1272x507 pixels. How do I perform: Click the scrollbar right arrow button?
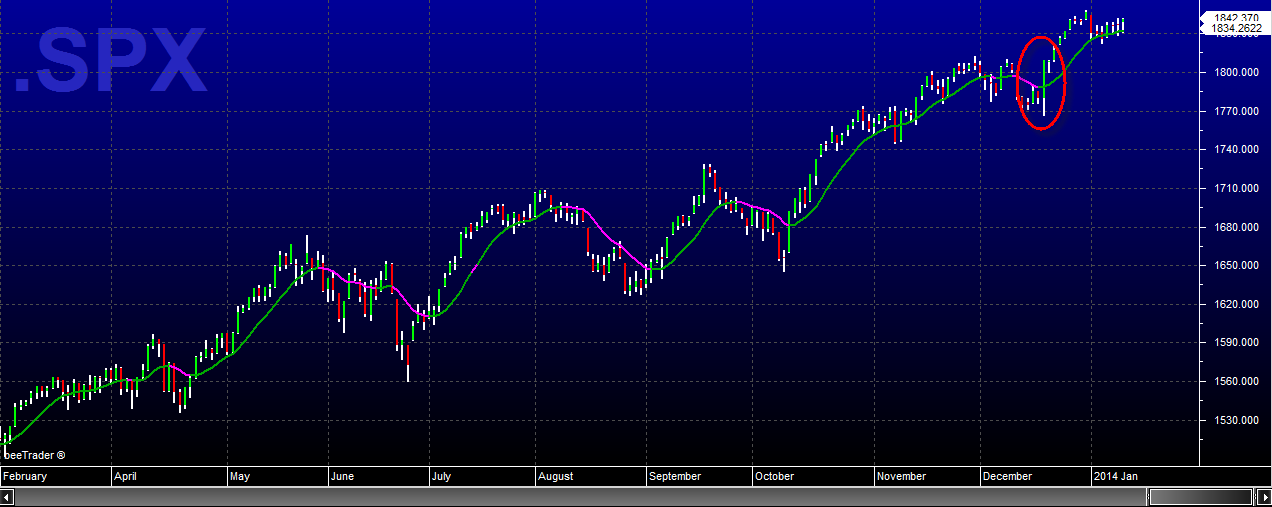[x=1263, y=497]
